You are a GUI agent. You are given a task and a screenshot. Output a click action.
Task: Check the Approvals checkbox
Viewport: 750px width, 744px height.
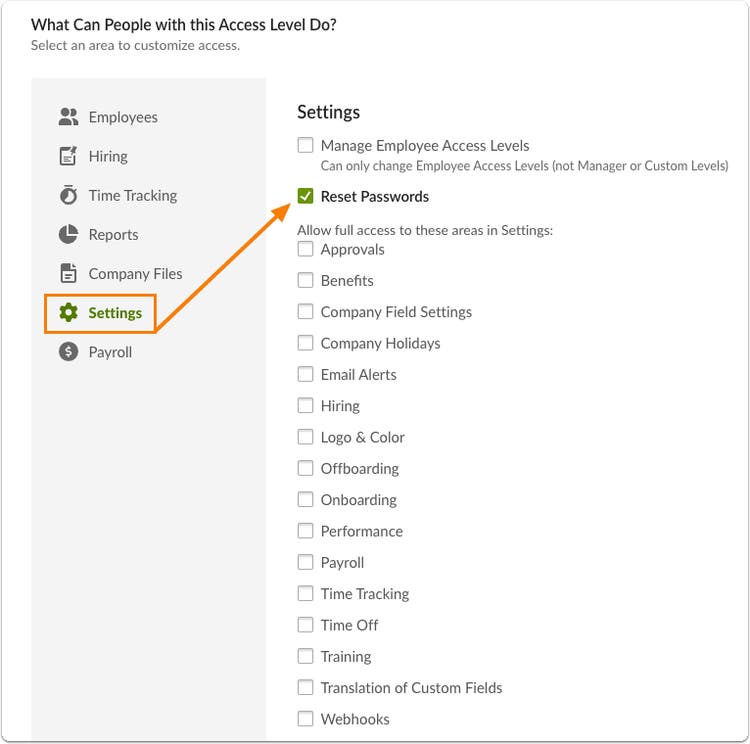(x=305, y=249)
